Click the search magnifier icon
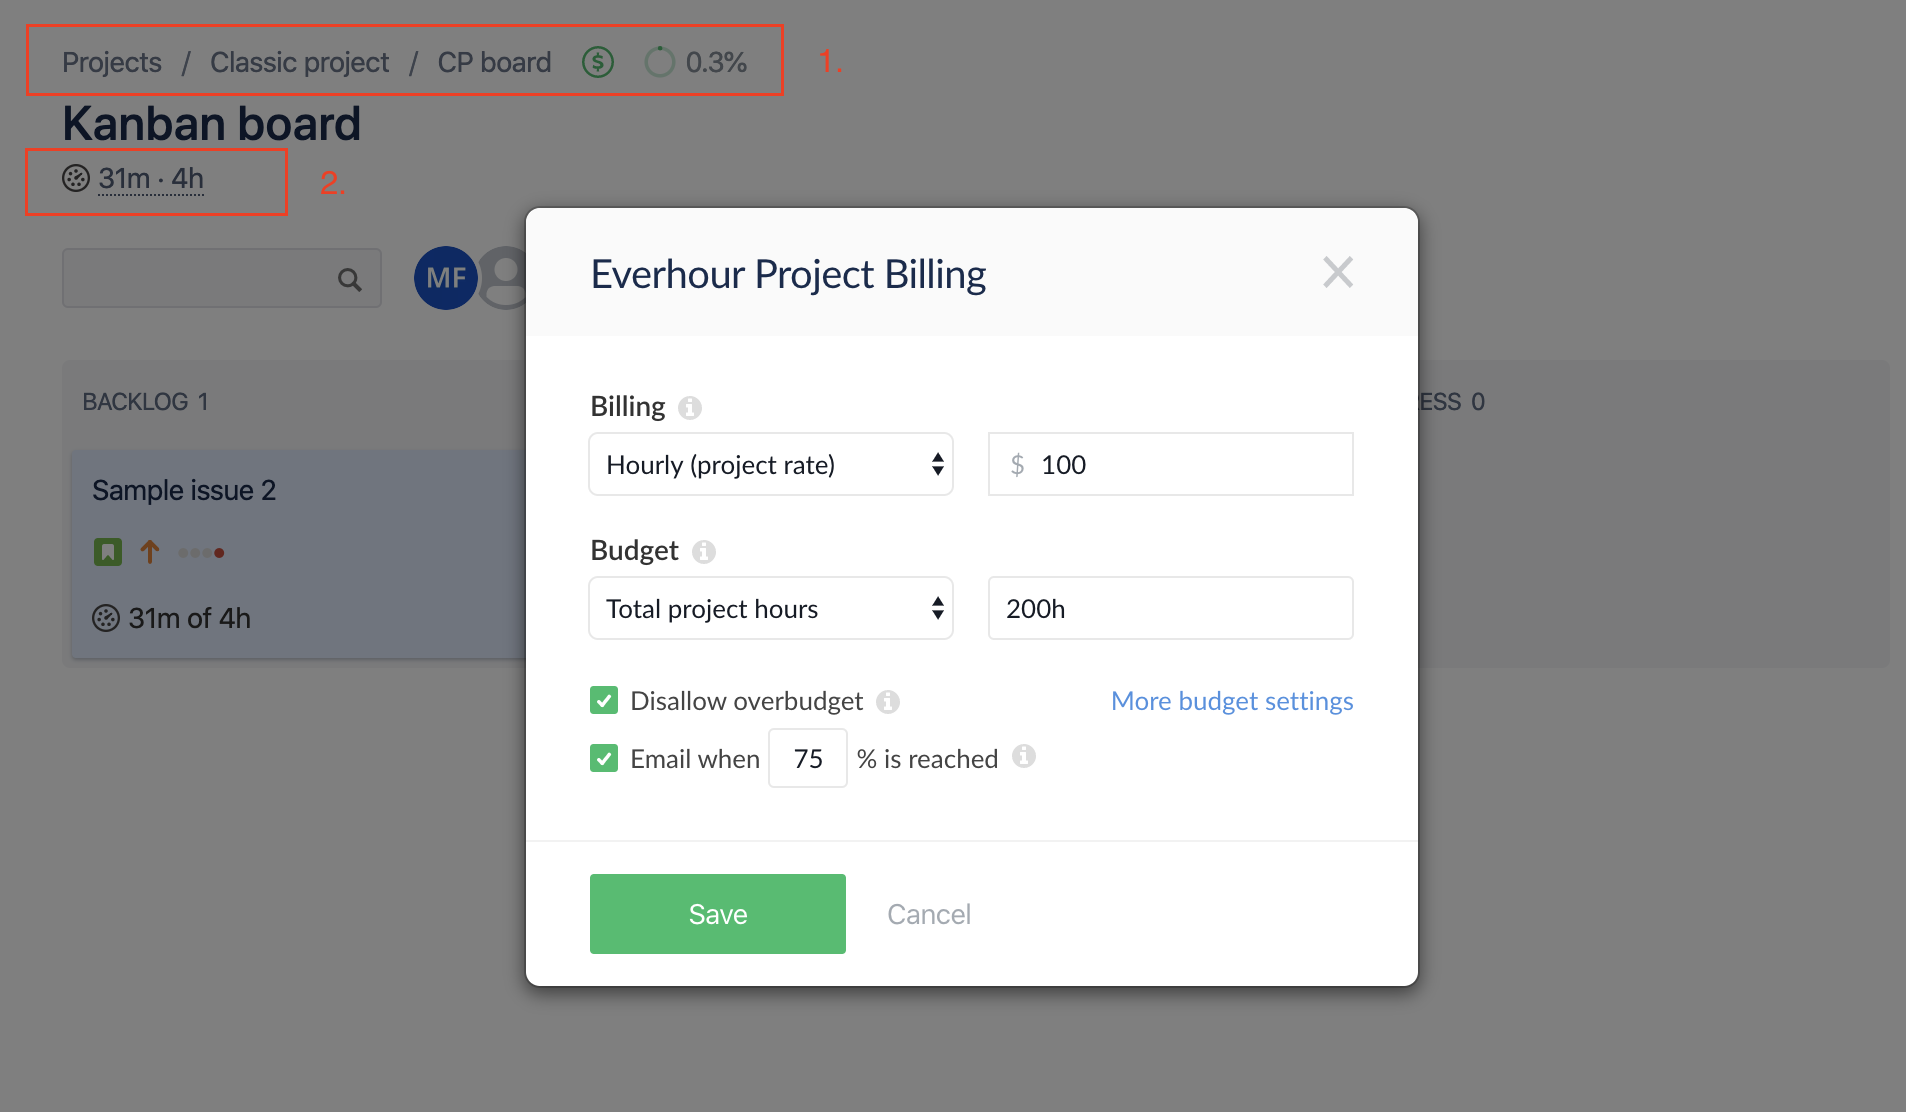The height and width of the screenshot is (1112, 1906). [349, 279]
